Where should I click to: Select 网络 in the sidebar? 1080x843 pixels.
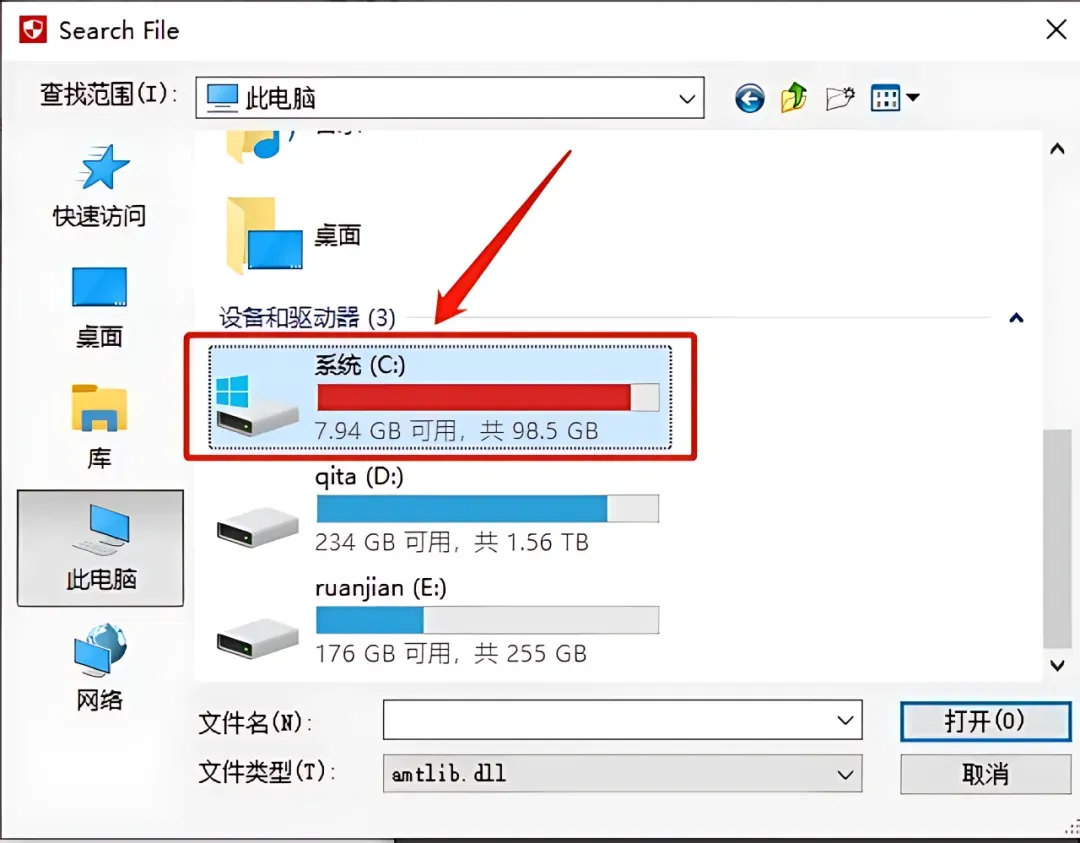[100, 667]
